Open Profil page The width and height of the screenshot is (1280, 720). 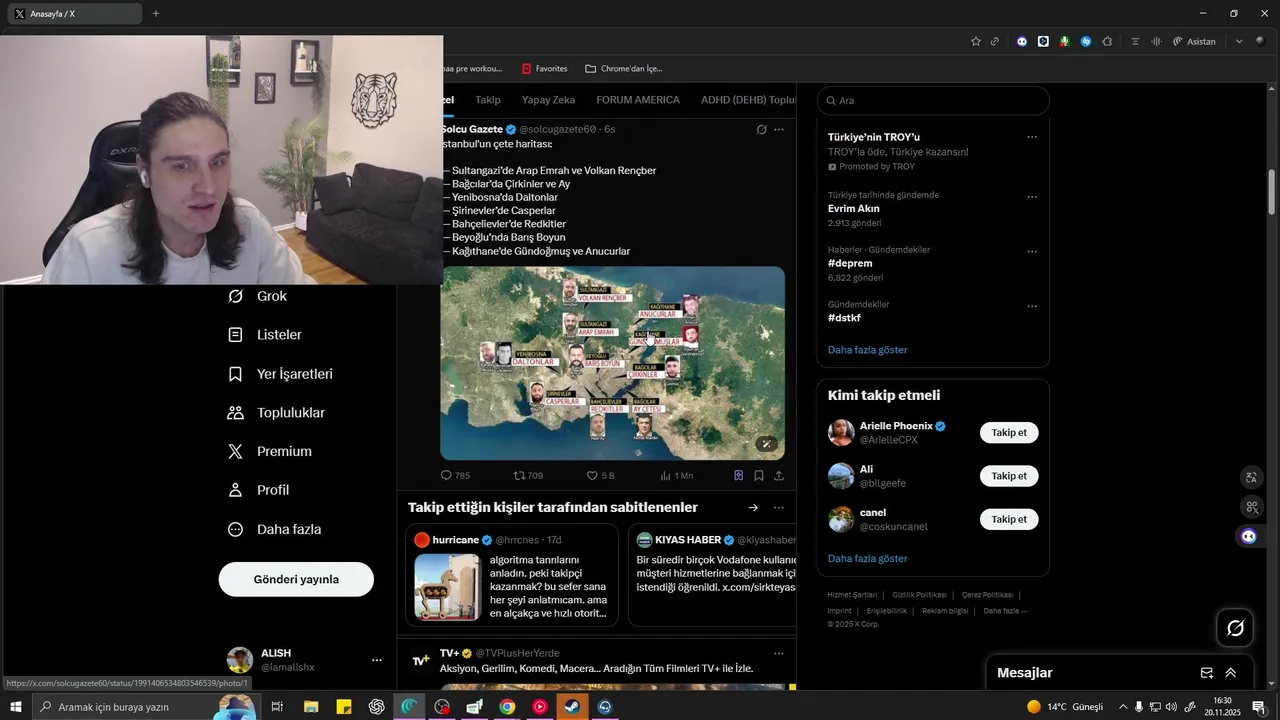tap(258, 490)
